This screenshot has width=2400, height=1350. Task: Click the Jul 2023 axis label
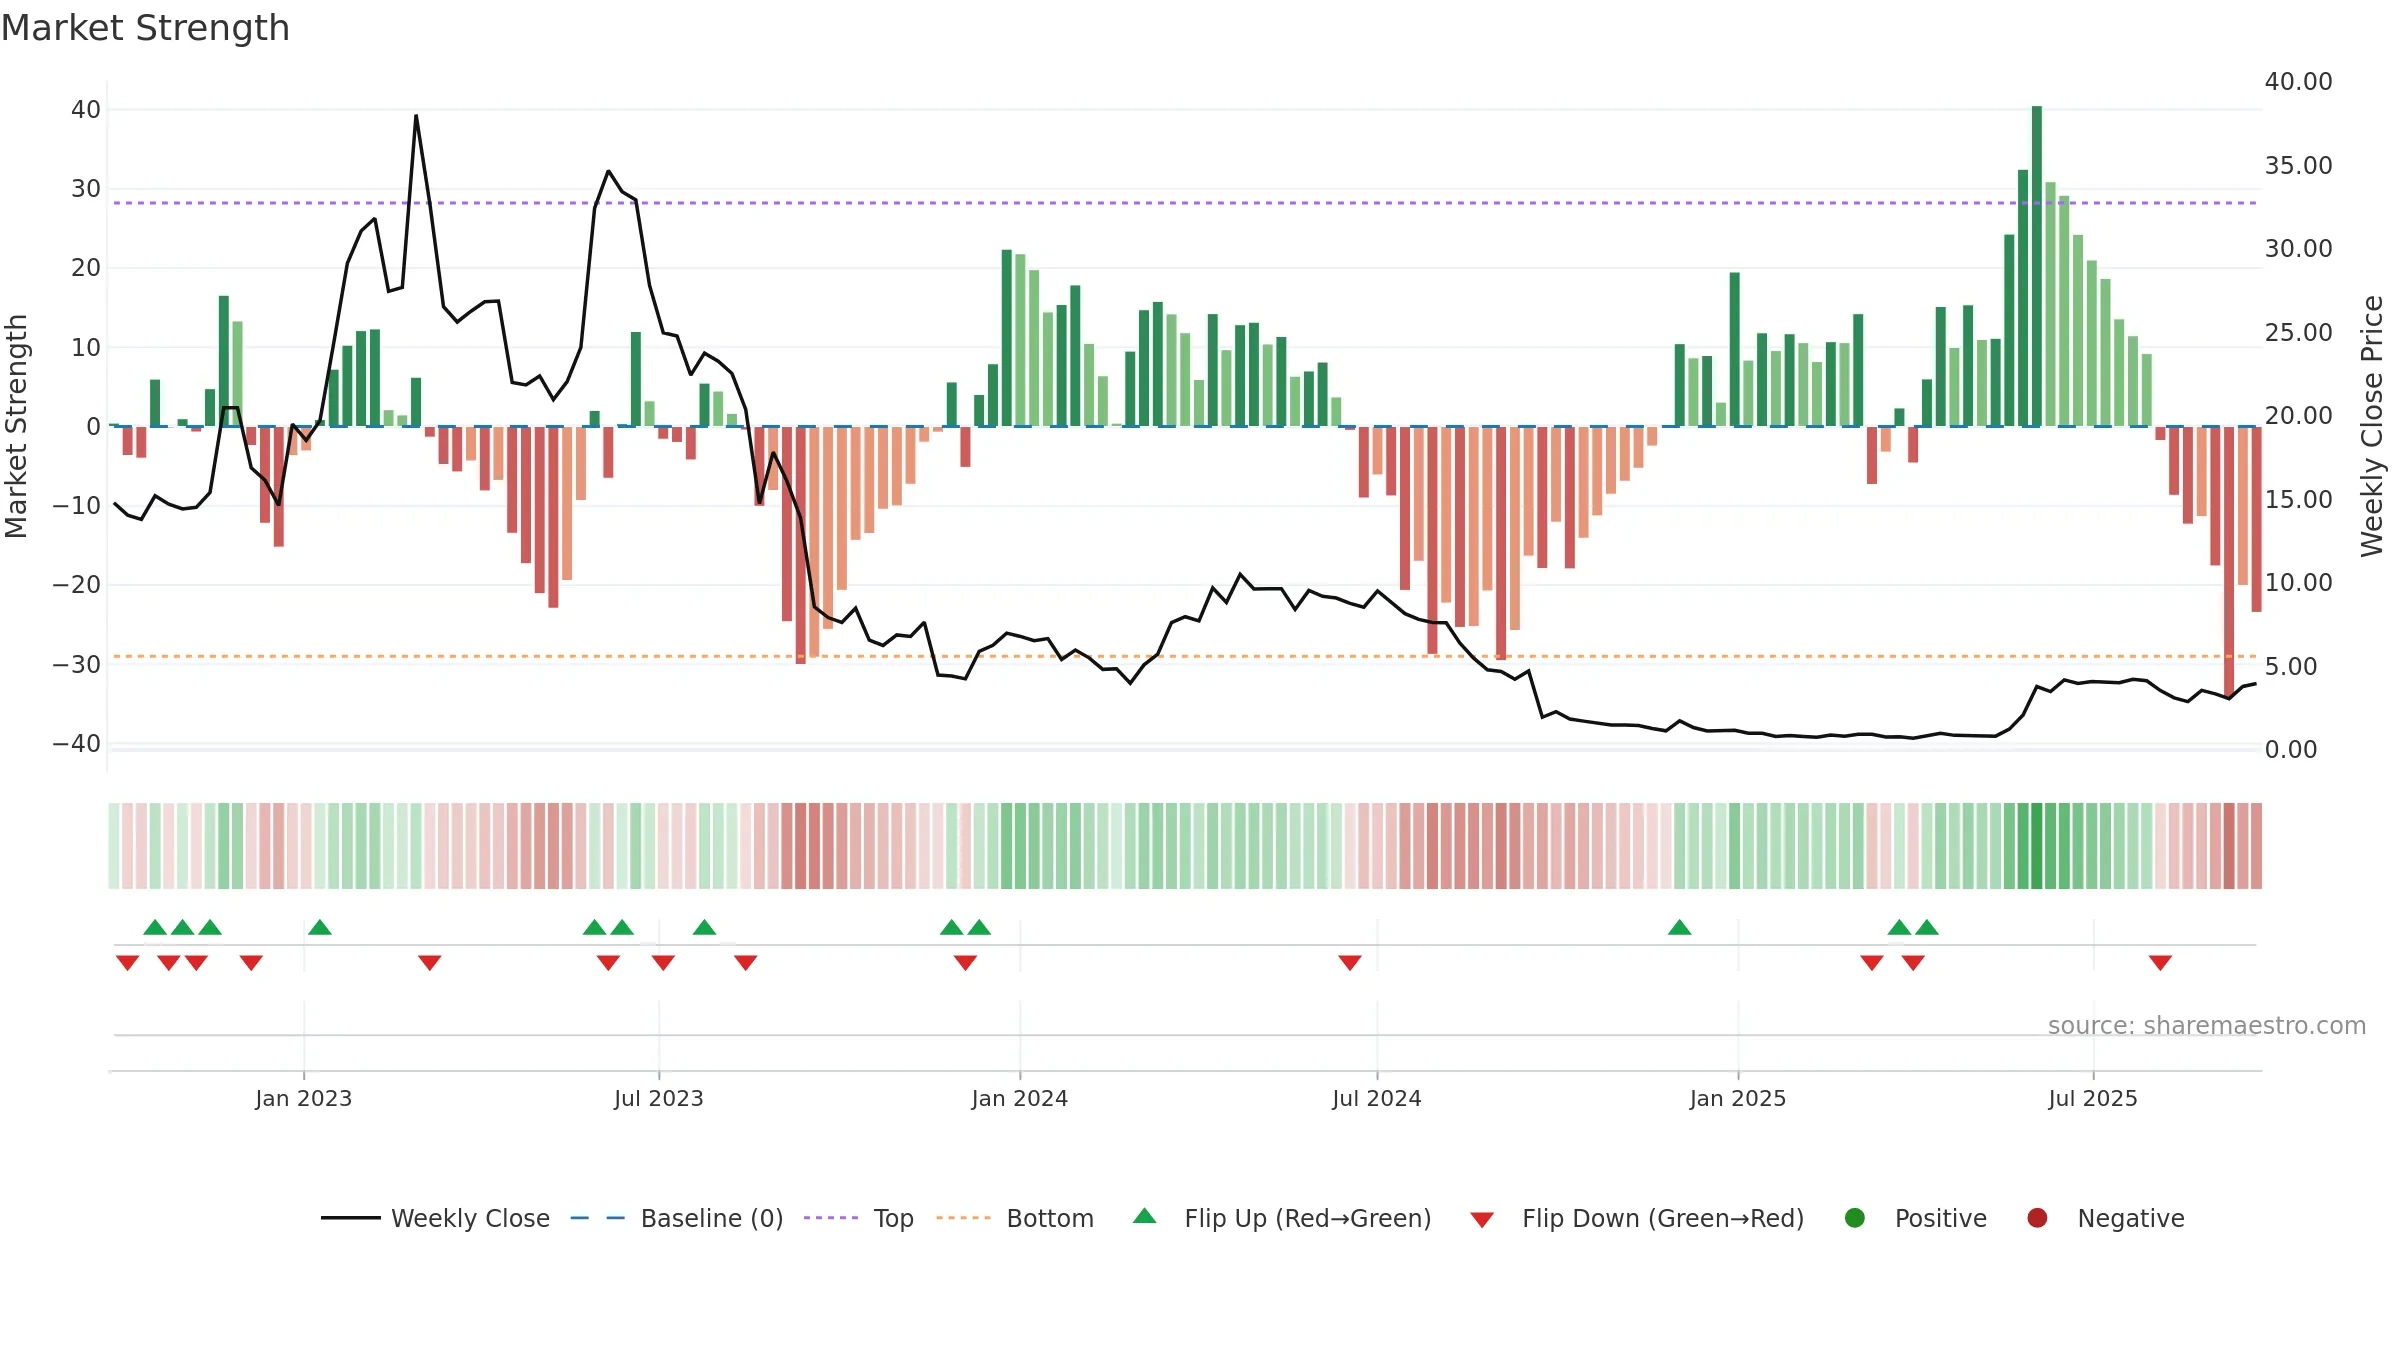[659, 1098]
